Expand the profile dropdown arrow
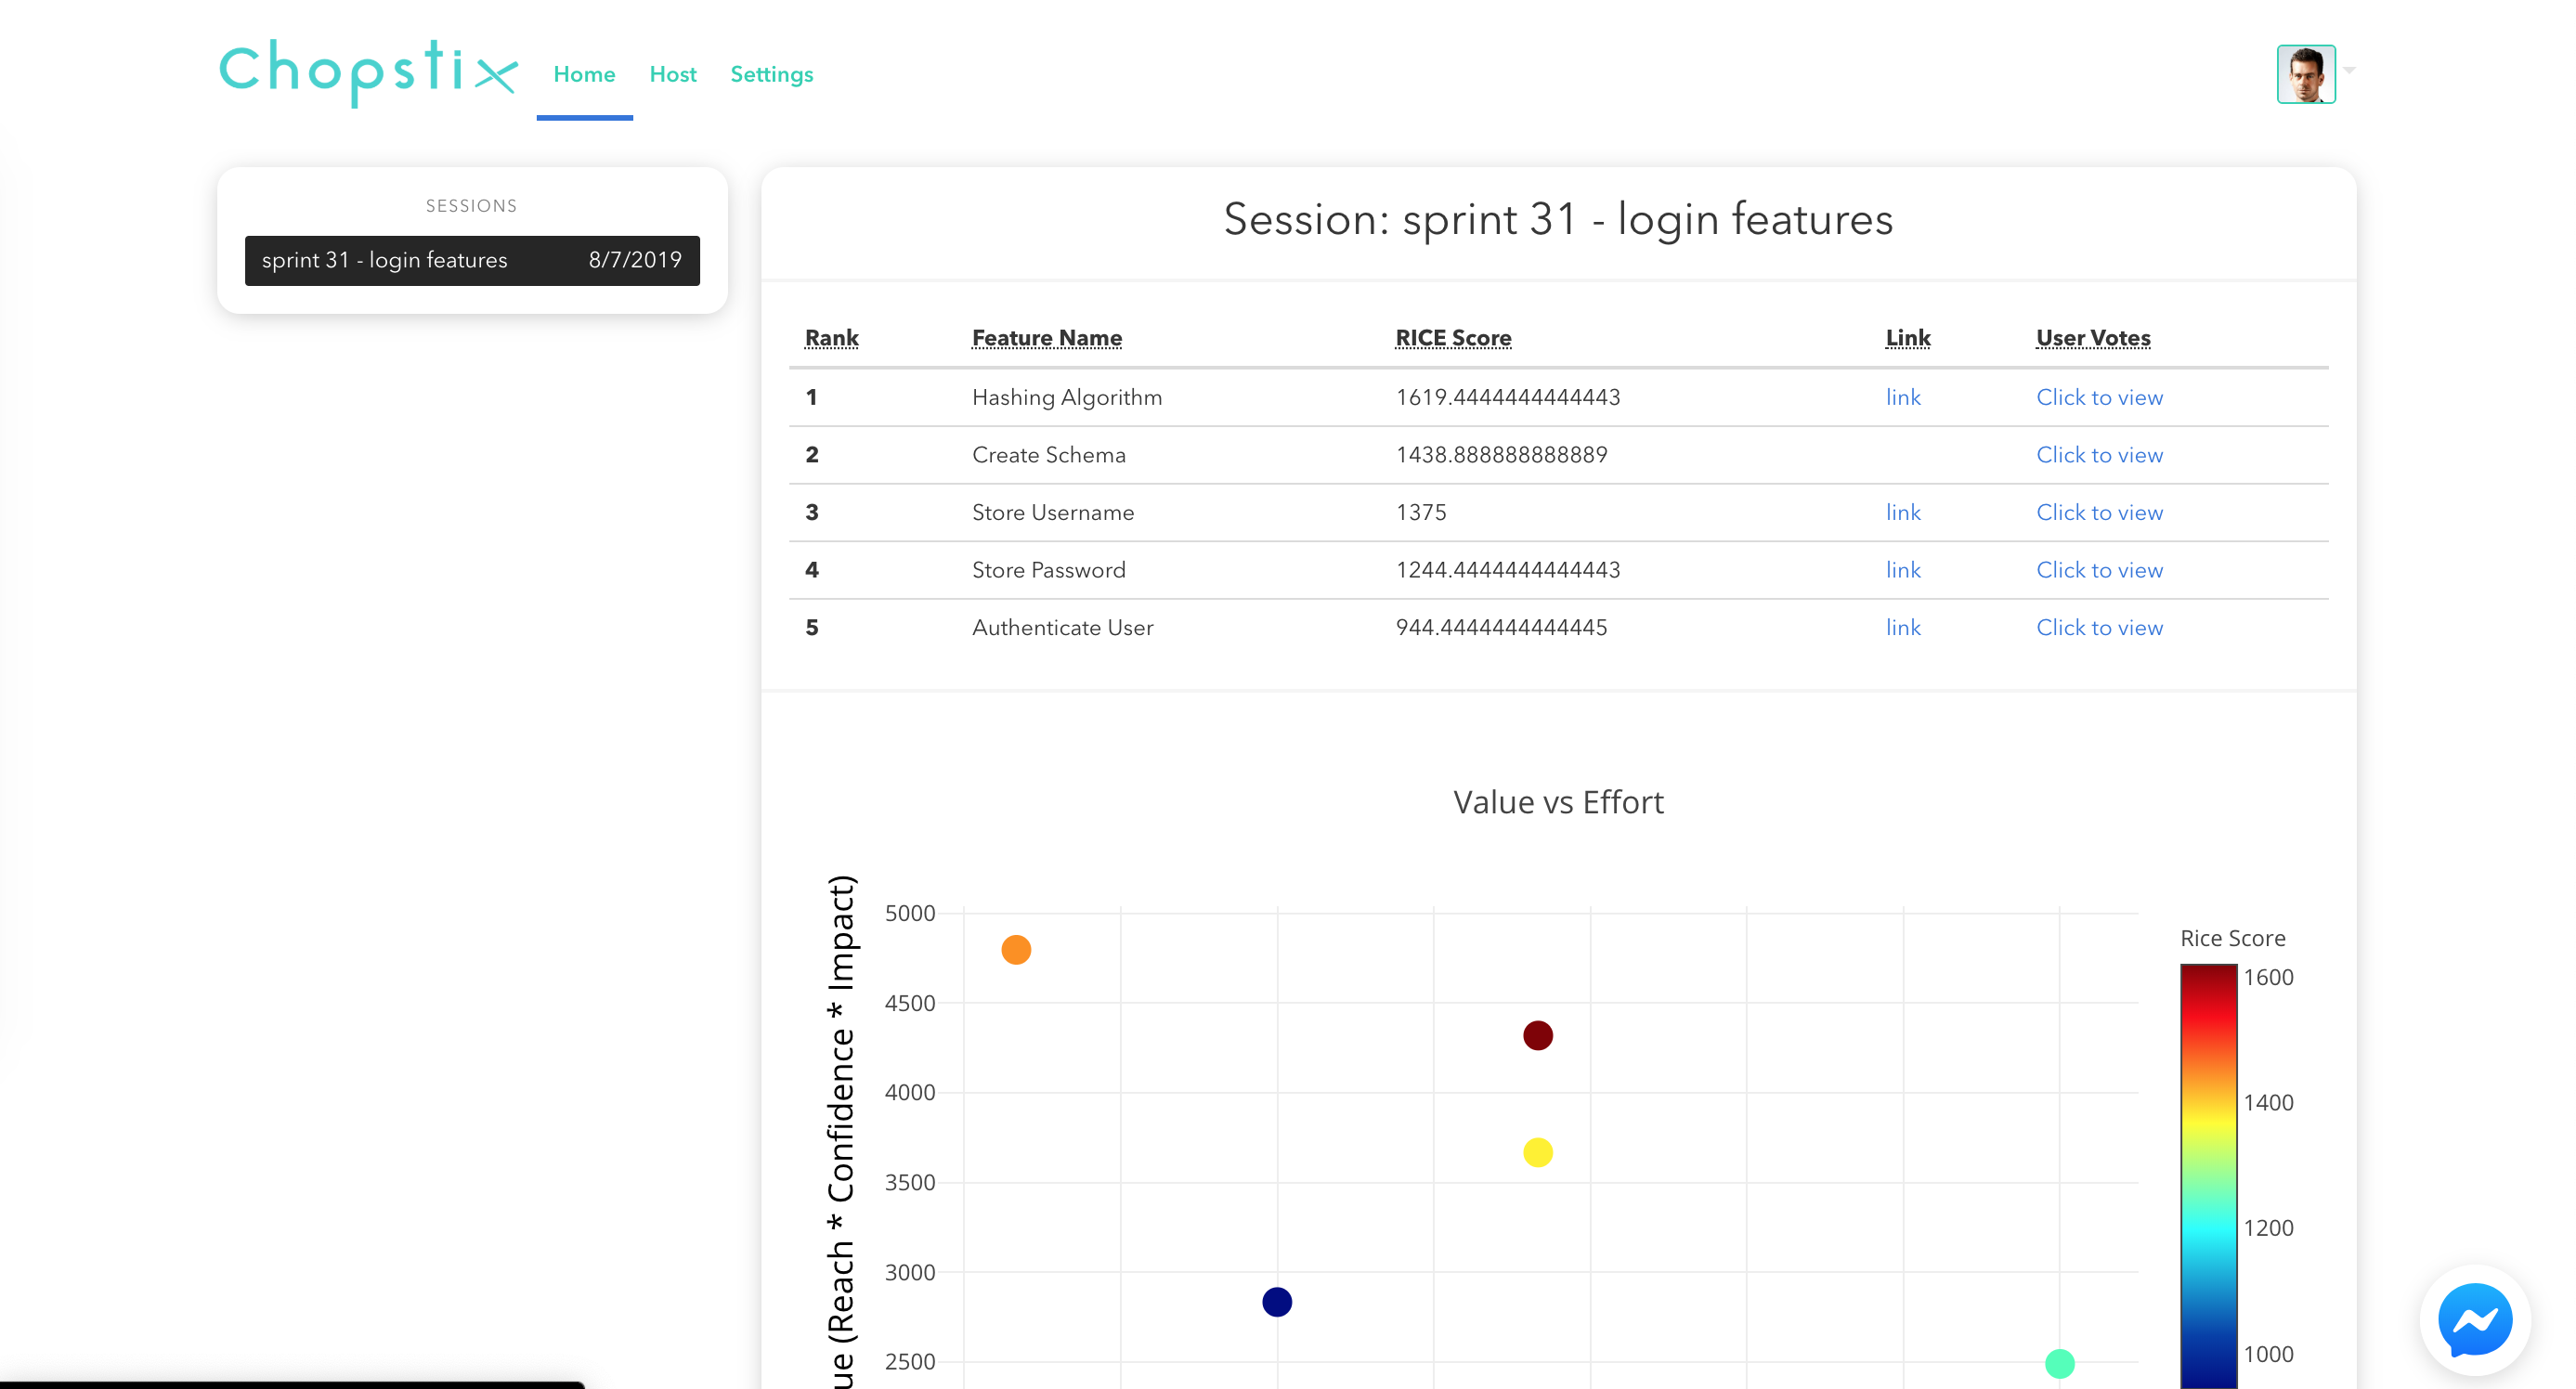Screen dimensions: 2576x1389 [x=2350, y=70]
